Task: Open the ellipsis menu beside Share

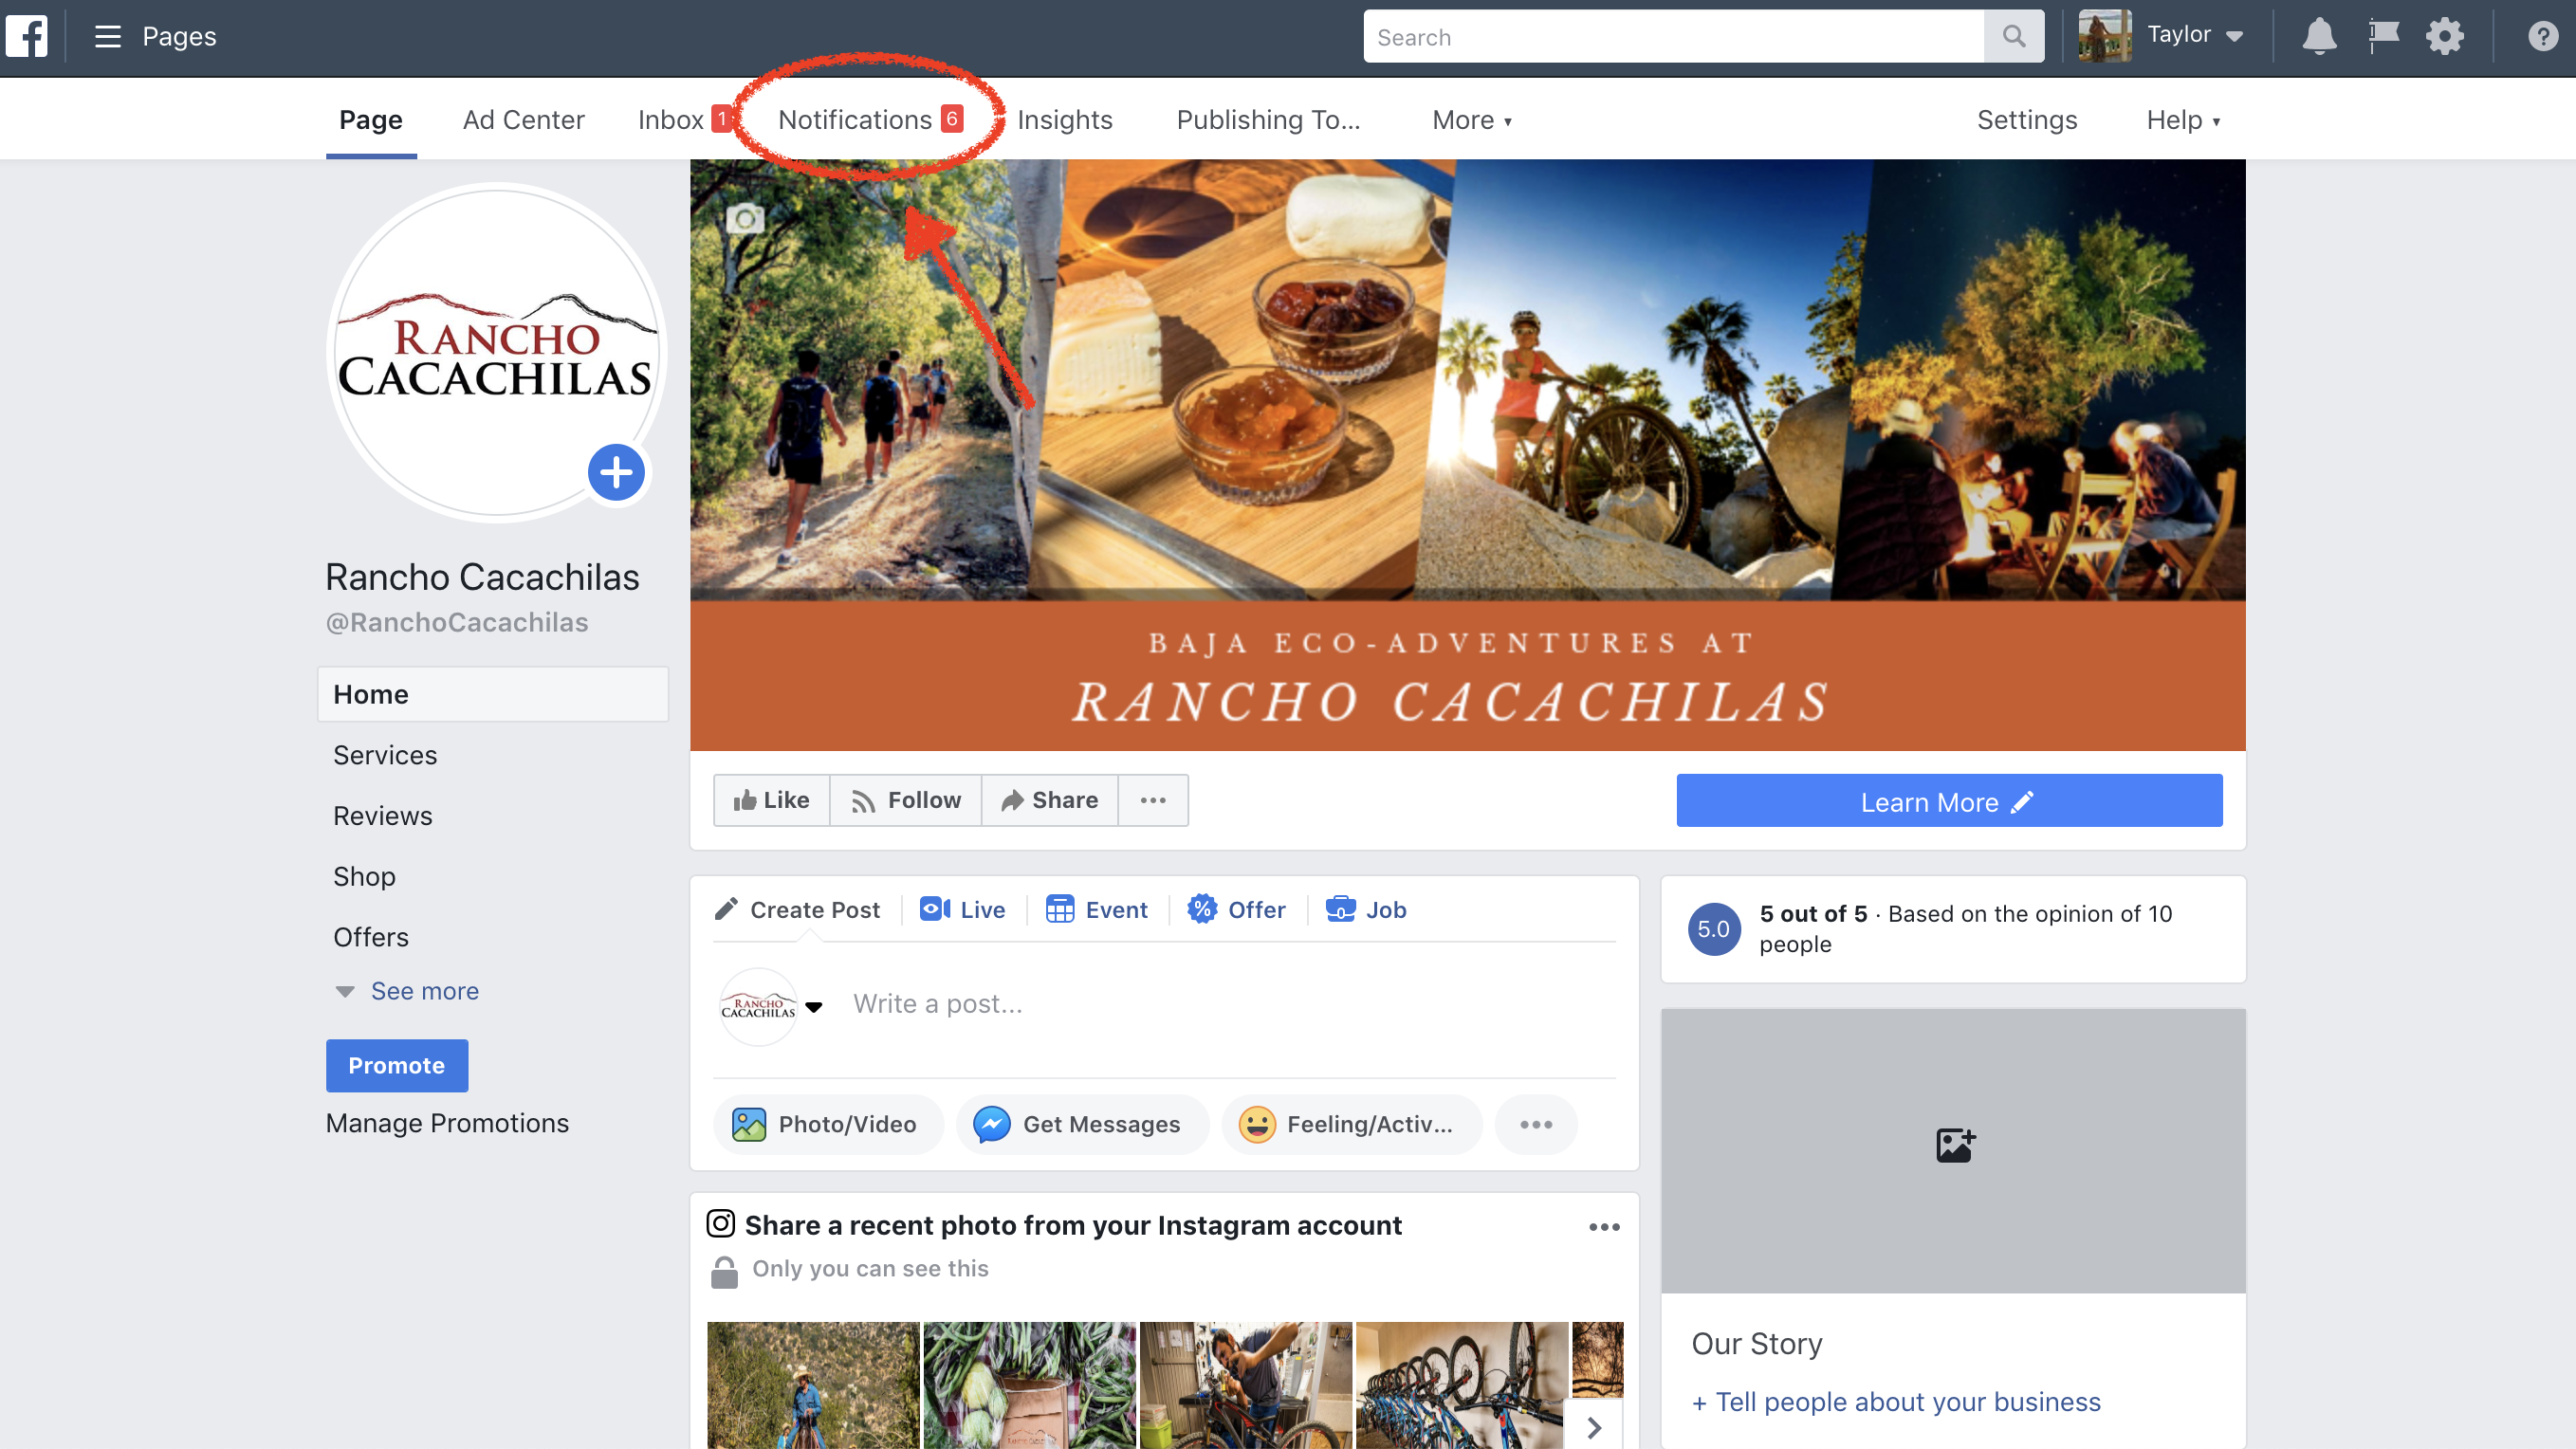Action: (1153, 800)
